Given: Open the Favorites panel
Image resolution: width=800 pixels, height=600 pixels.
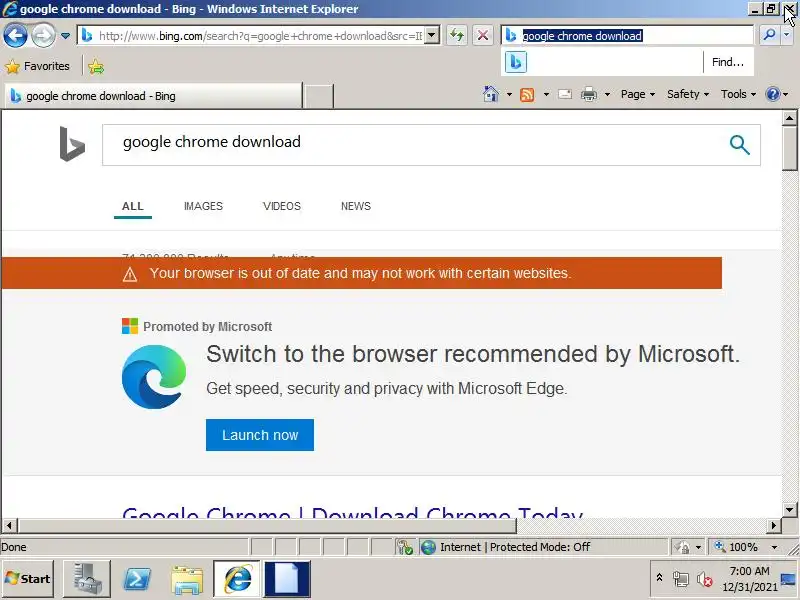Looking at the screenshot, I should 37,66.
